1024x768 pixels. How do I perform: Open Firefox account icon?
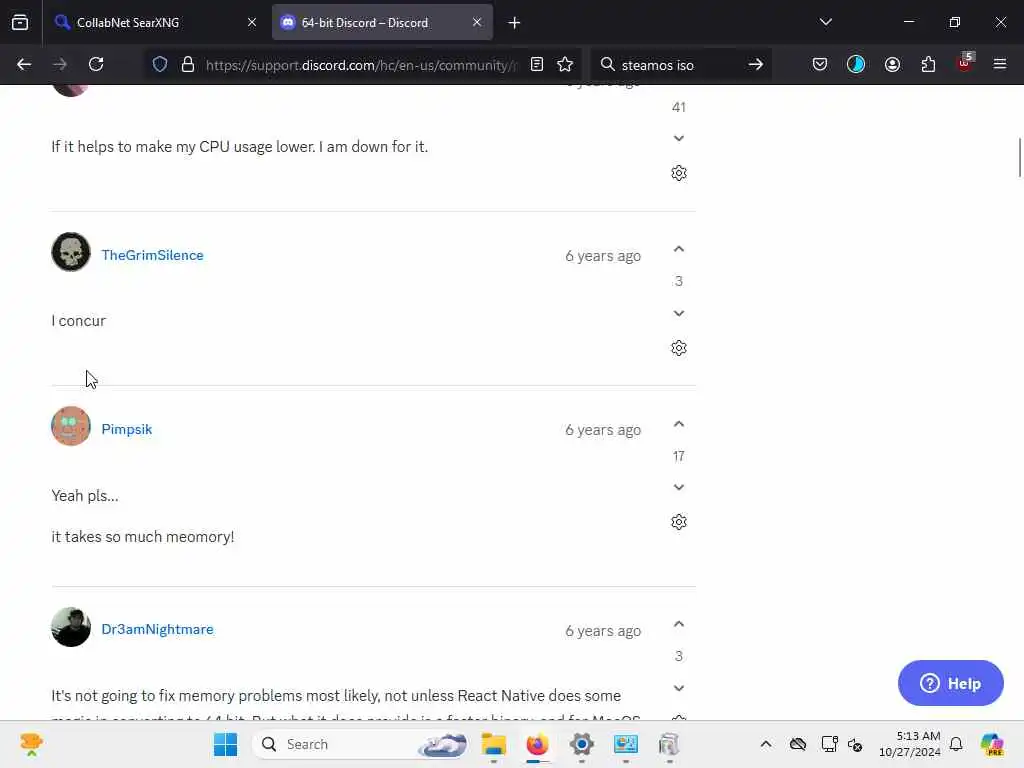click(892, 64)
